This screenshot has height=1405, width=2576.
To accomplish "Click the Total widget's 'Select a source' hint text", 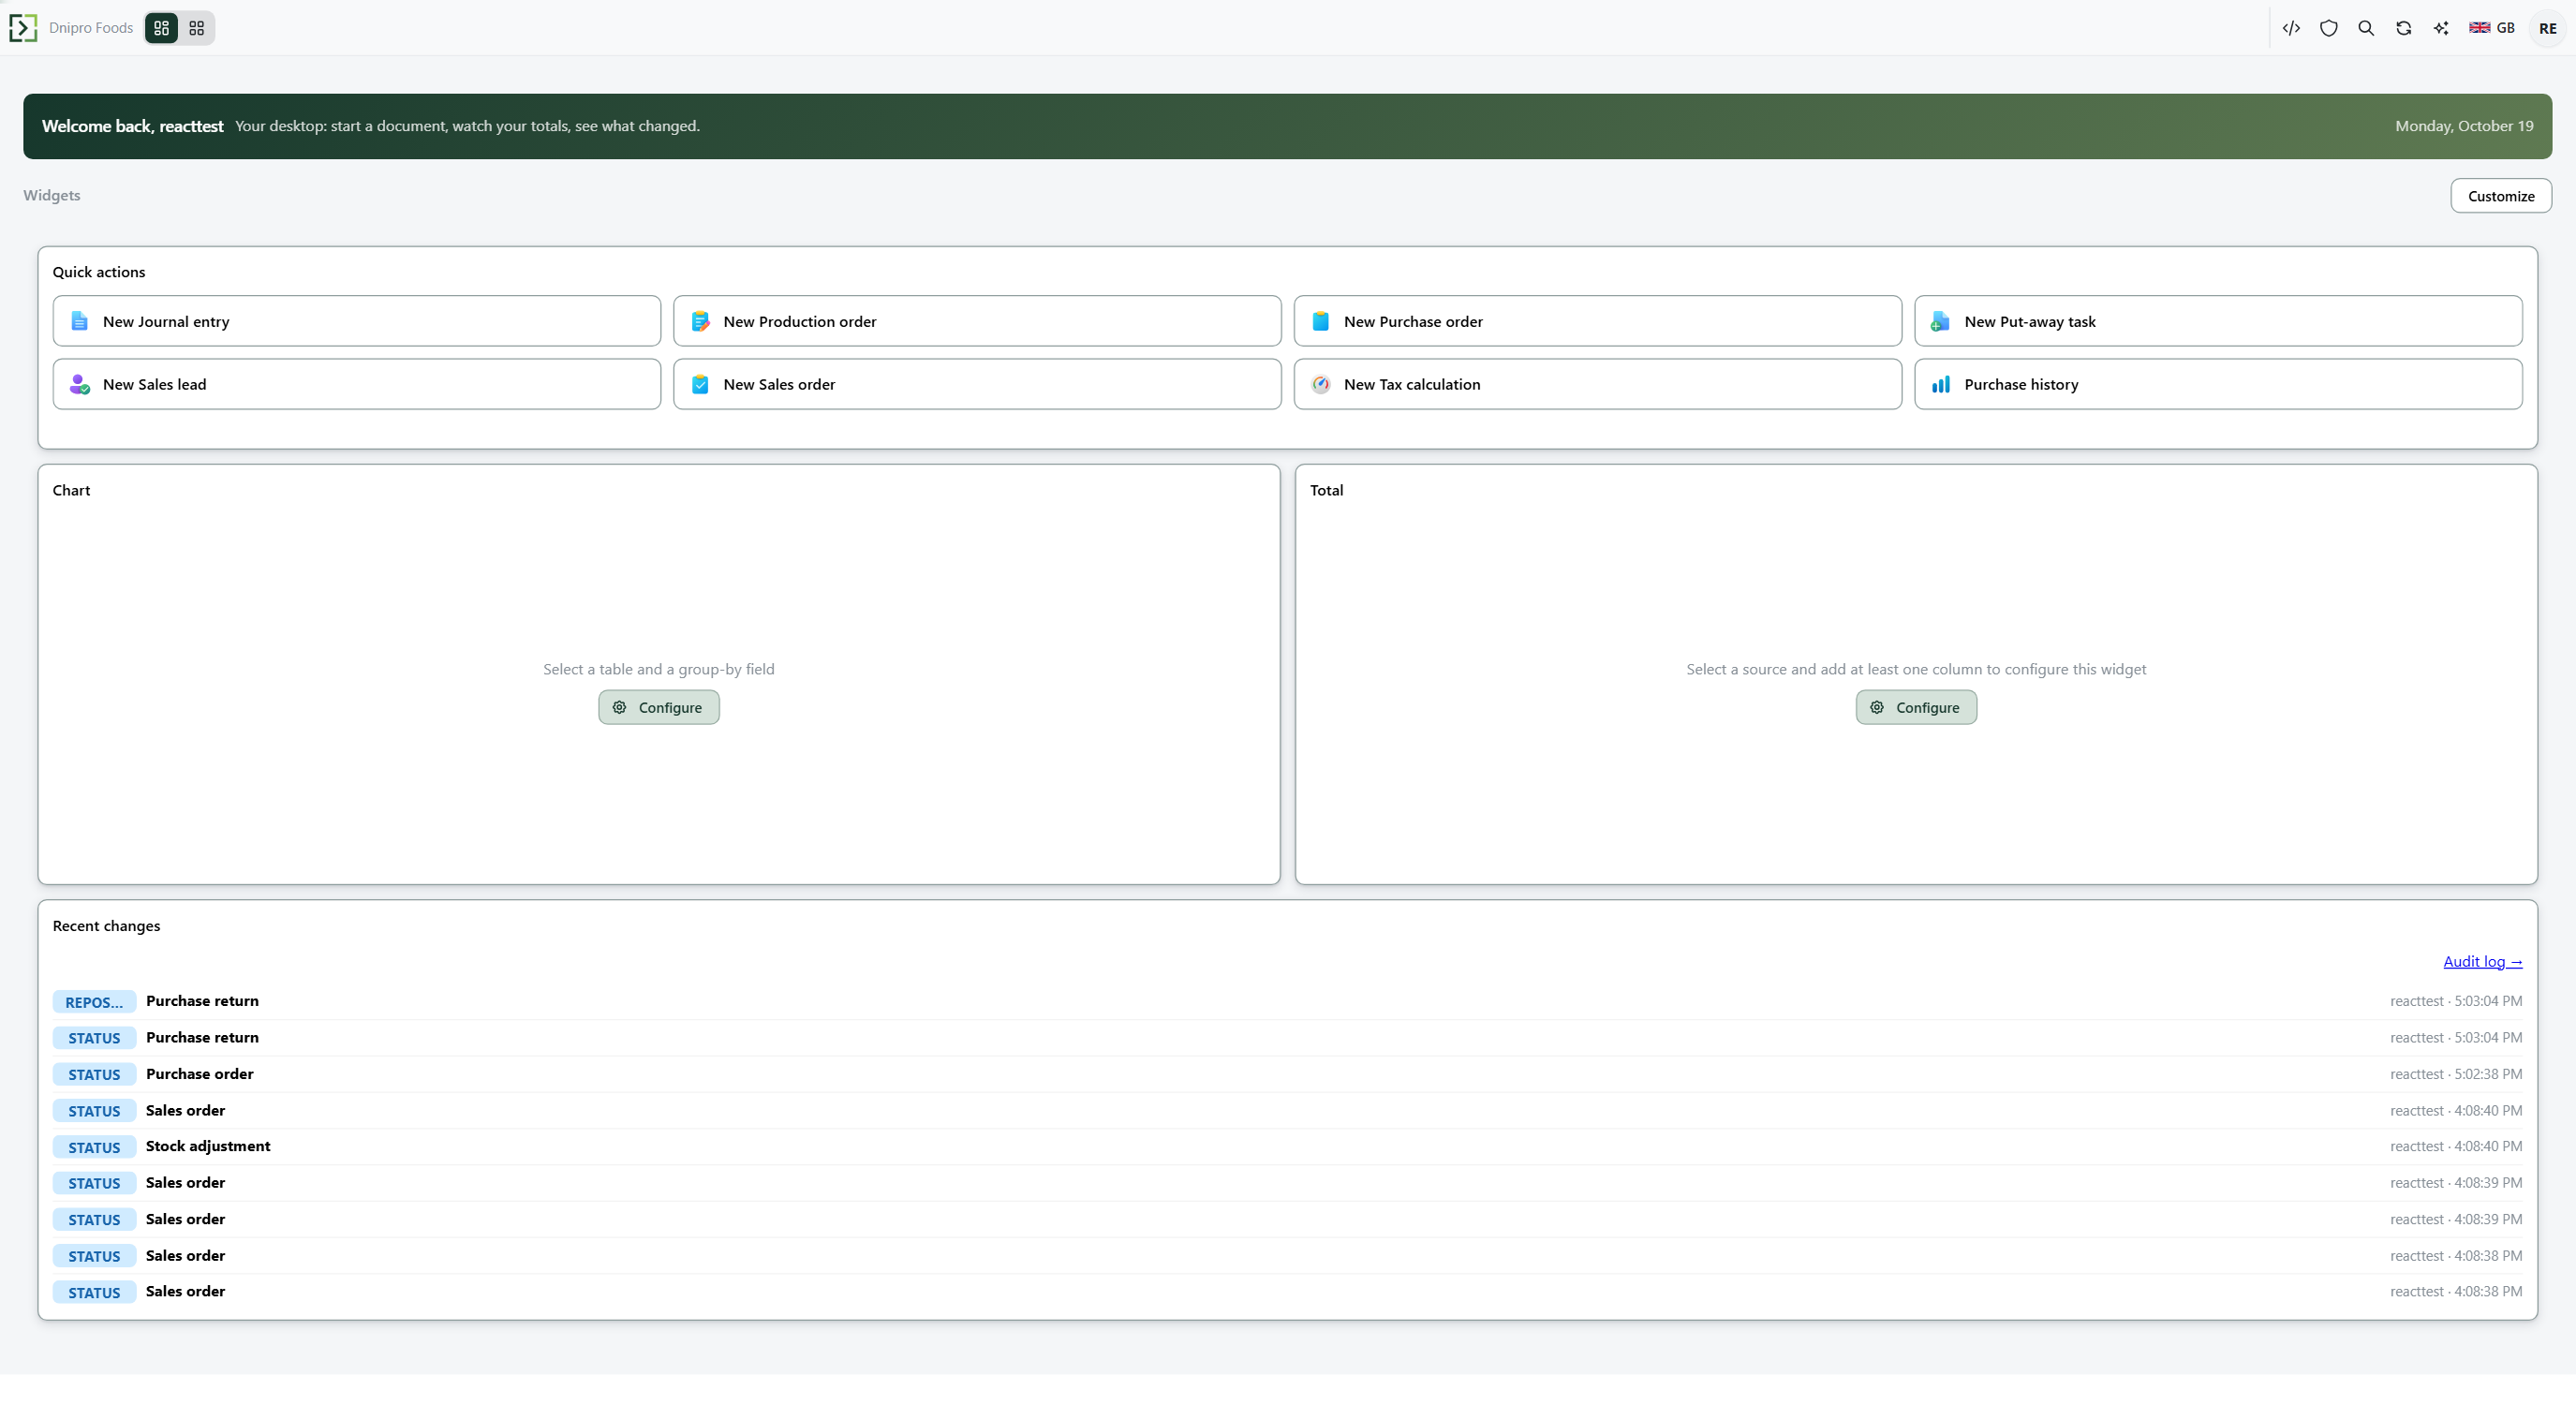I will pyautogui.click(x=1916, y=669).
